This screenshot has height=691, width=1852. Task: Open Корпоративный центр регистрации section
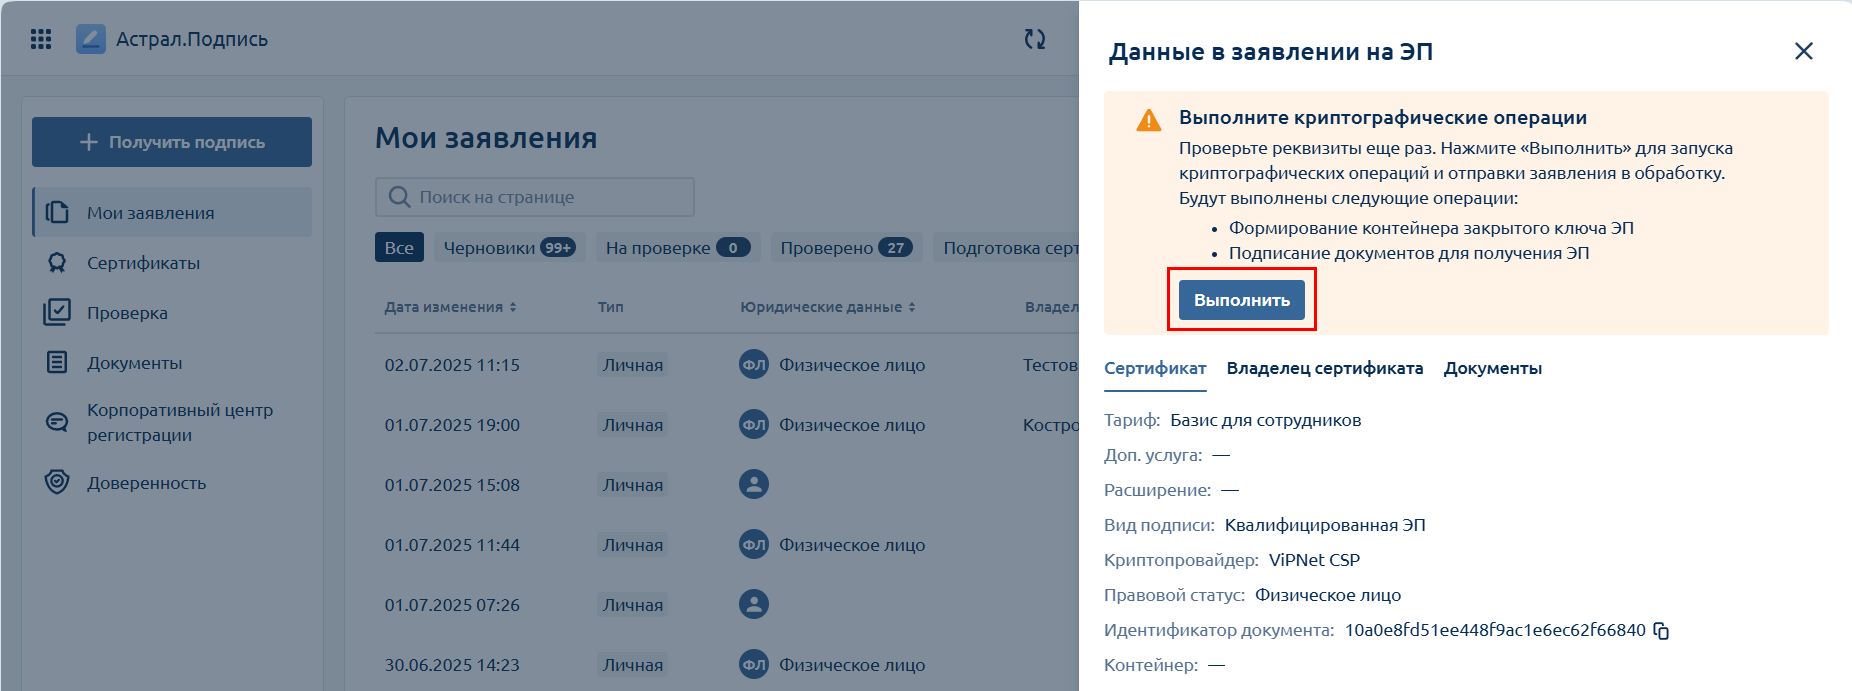[172, 422]
